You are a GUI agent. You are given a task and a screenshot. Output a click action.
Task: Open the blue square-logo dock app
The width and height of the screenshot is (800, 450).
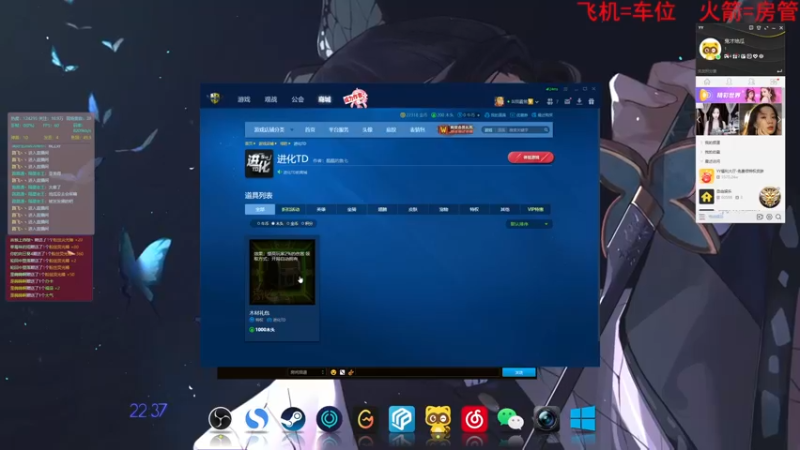(x=402, y=419)
